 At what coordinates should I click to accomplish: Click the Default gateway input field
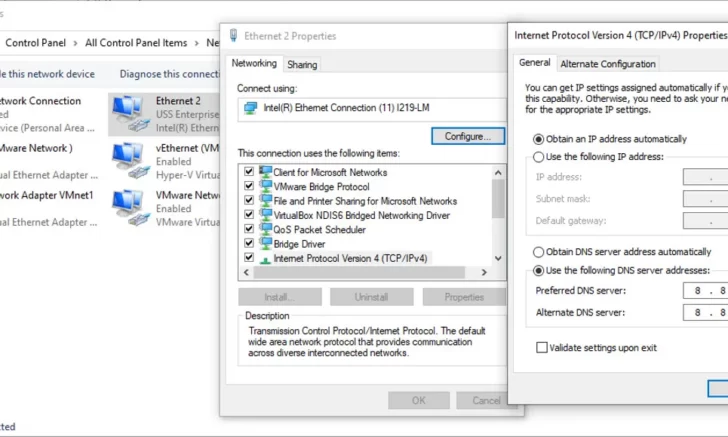tap(706, 221)
